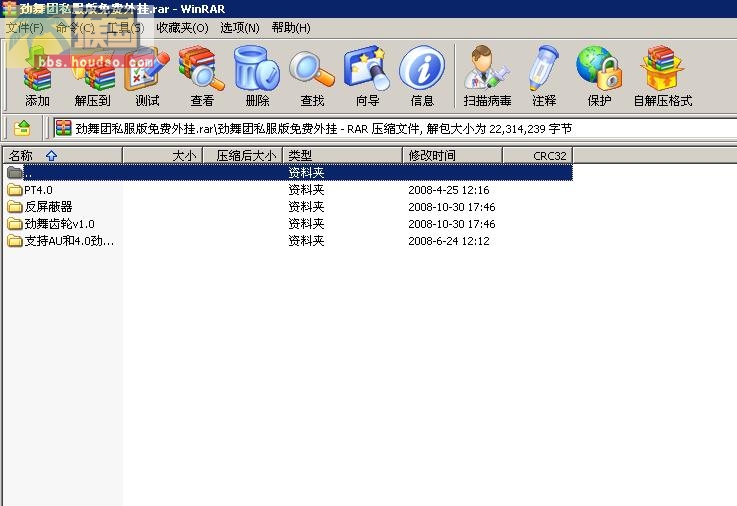
Task: Click the archive path address field
Action: (395, 128)
